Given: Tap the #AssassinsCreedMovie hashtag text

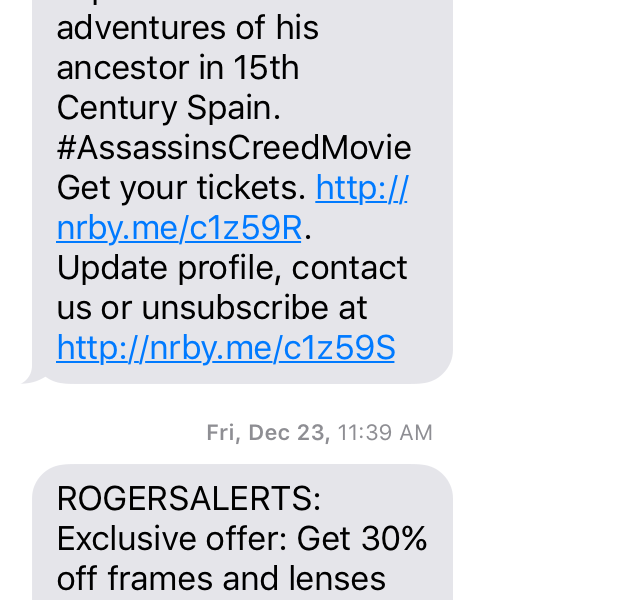Looking at the screenshot, I should pos(234,147).
